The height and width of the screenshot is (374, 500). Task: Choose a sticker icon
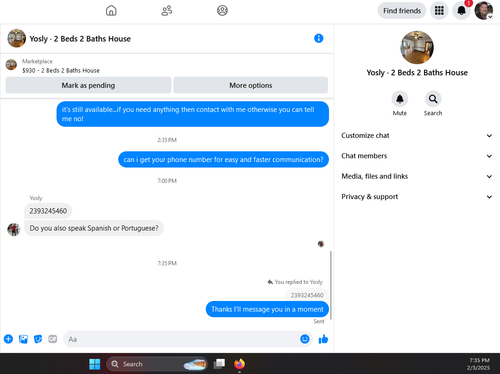(38, 339)
